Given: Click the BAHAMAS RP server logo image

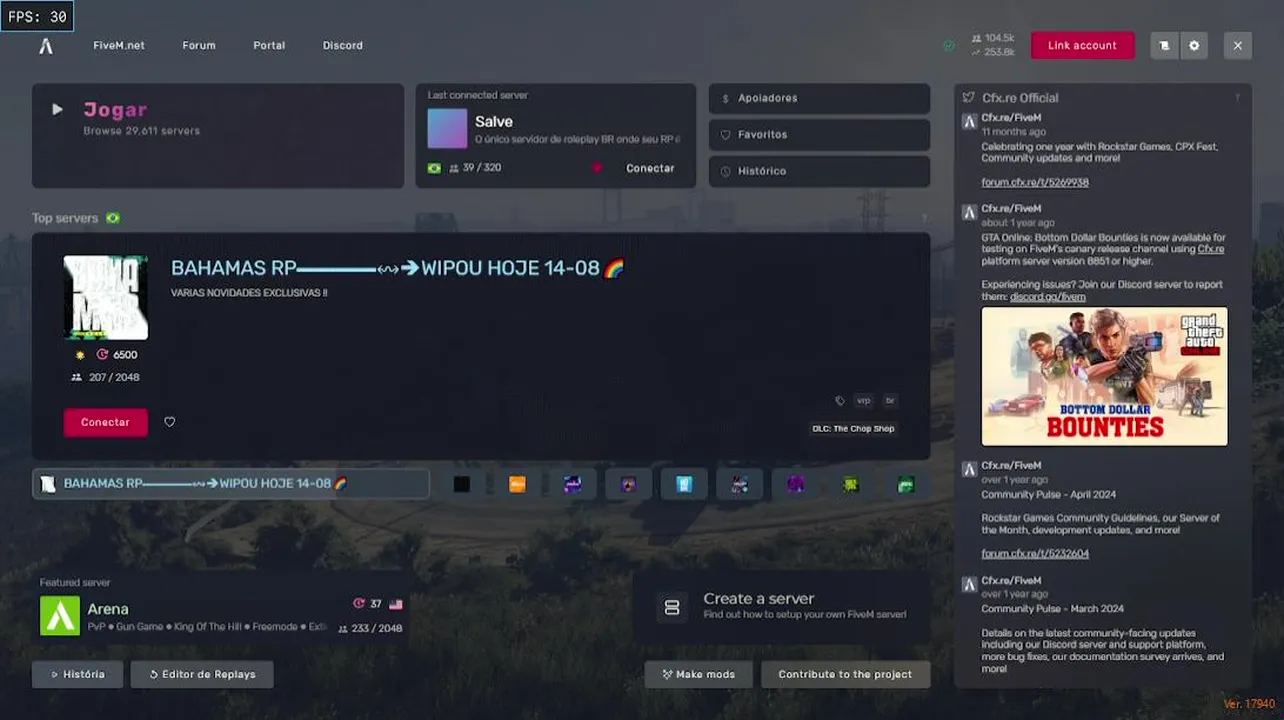Looking at the screenshot, I should click(106, 297).
